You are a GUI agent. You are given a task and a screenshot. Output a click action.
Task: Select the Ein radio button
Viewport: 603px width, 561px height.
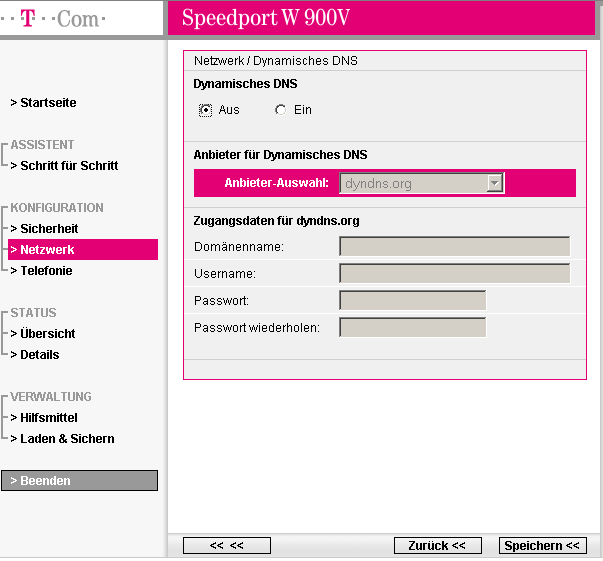click(x=281, y=110)
